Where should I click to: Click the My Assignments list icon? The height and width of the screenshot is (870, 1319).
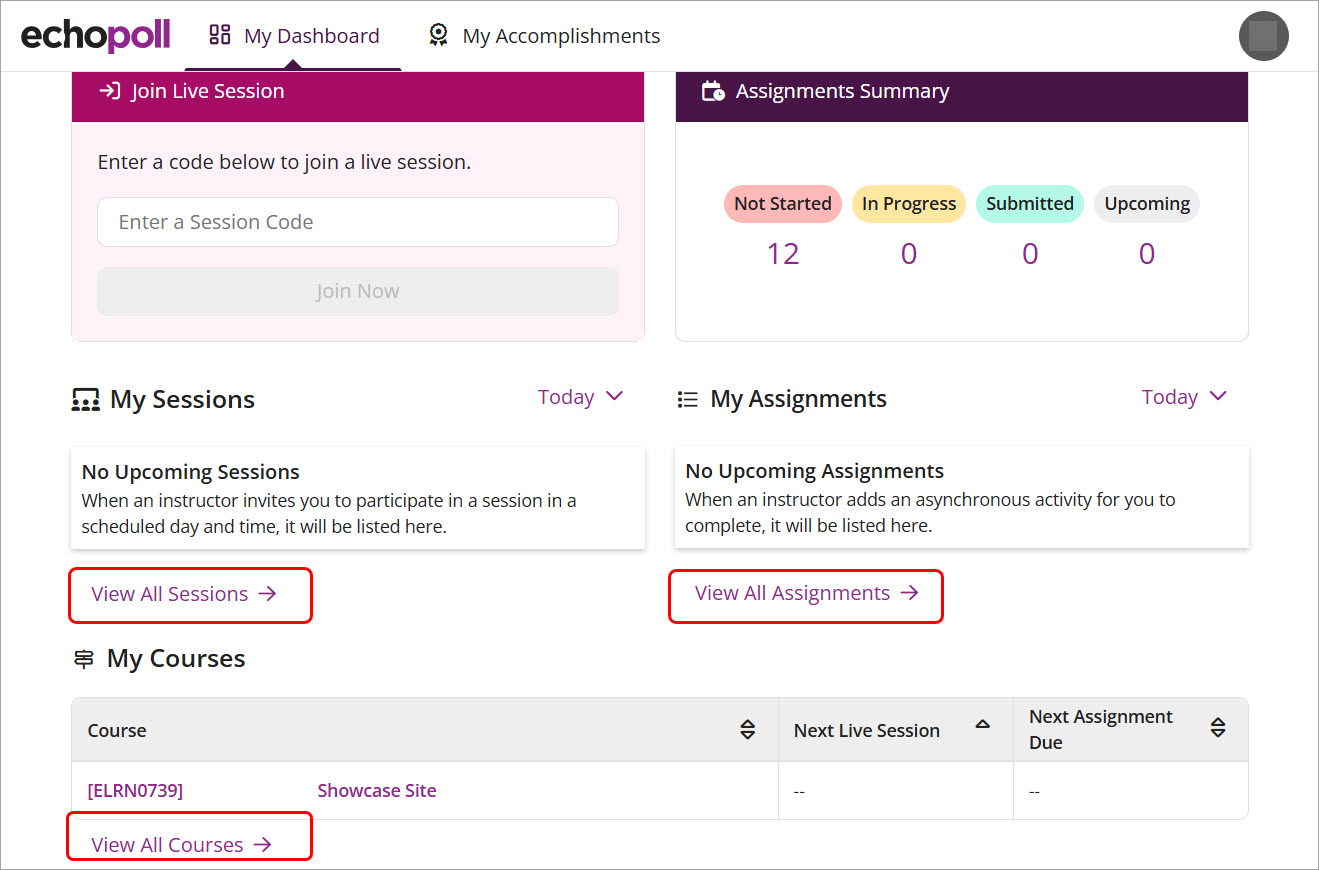click(x=687, y=398)
